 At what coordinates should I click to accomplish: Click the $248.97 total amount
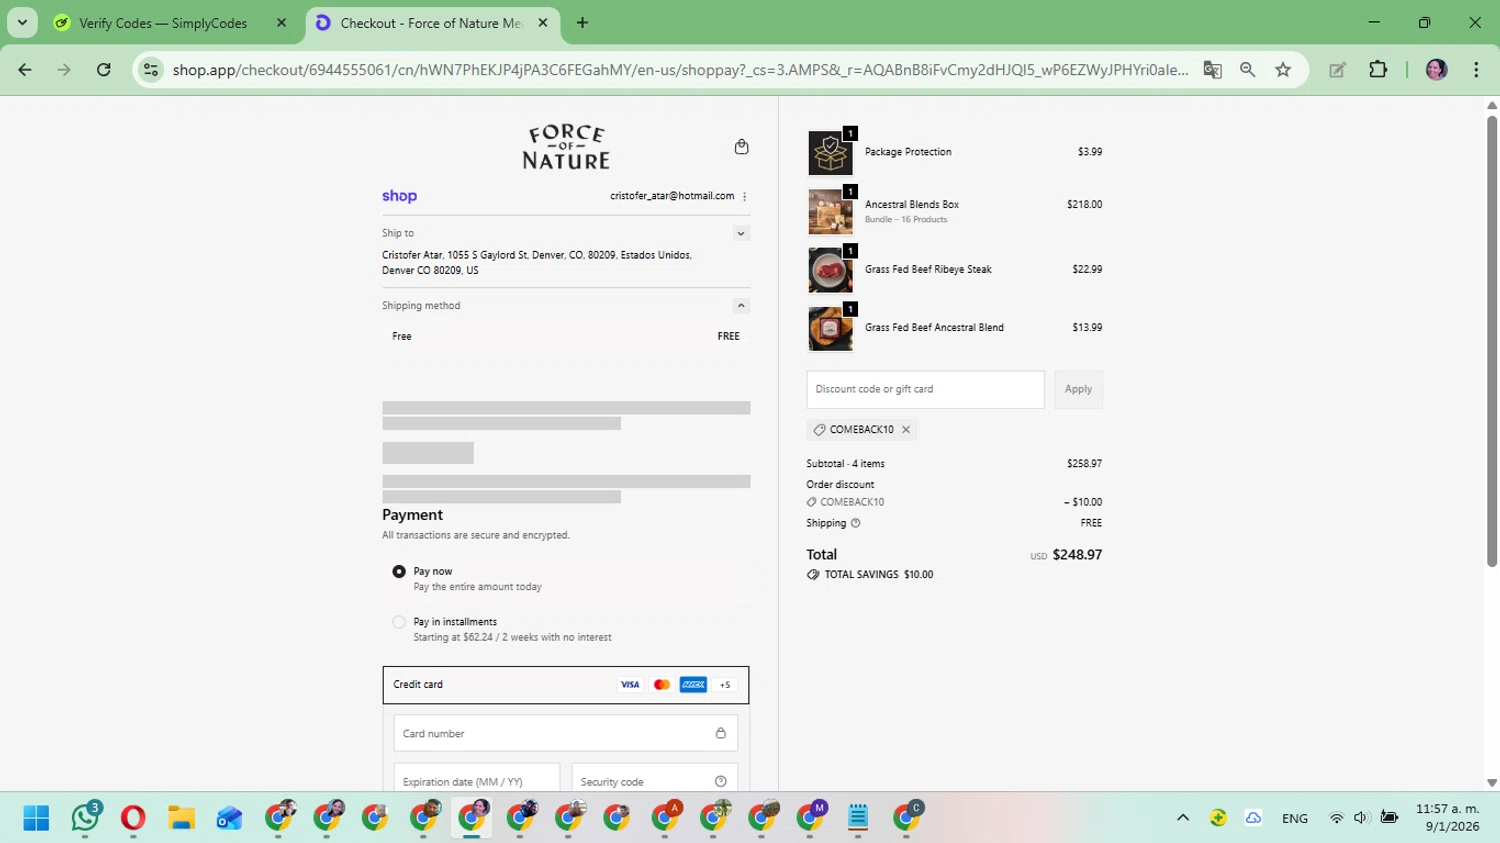[x=1077, y=555]
